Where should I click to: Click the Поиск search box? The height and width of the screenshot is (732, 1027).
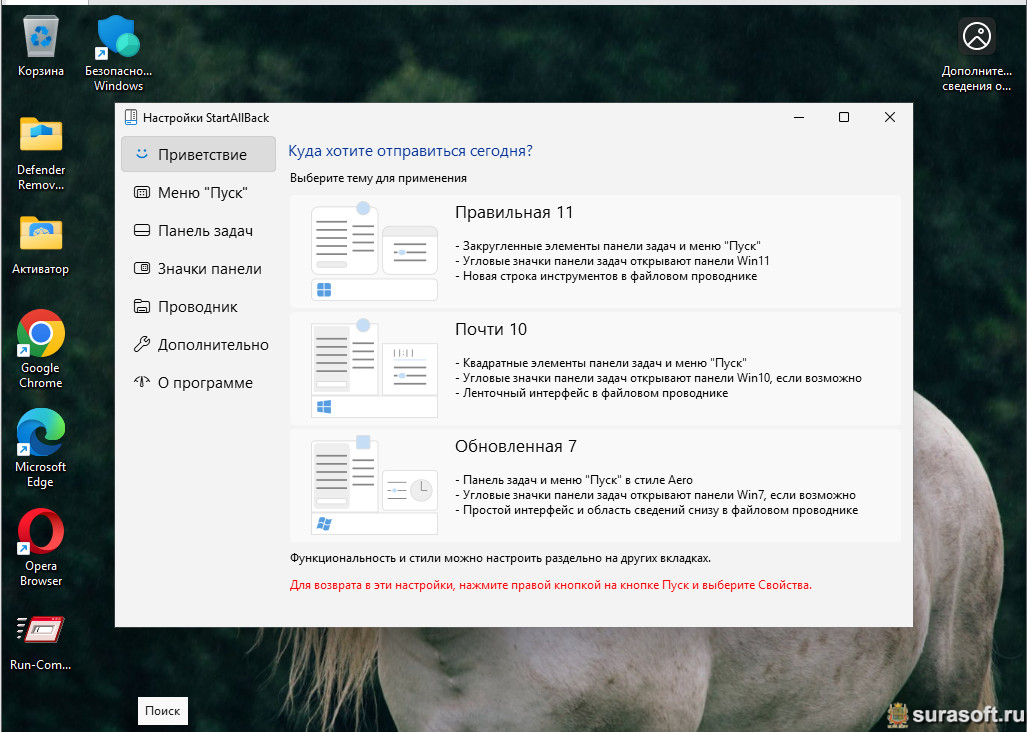(163, 711)
